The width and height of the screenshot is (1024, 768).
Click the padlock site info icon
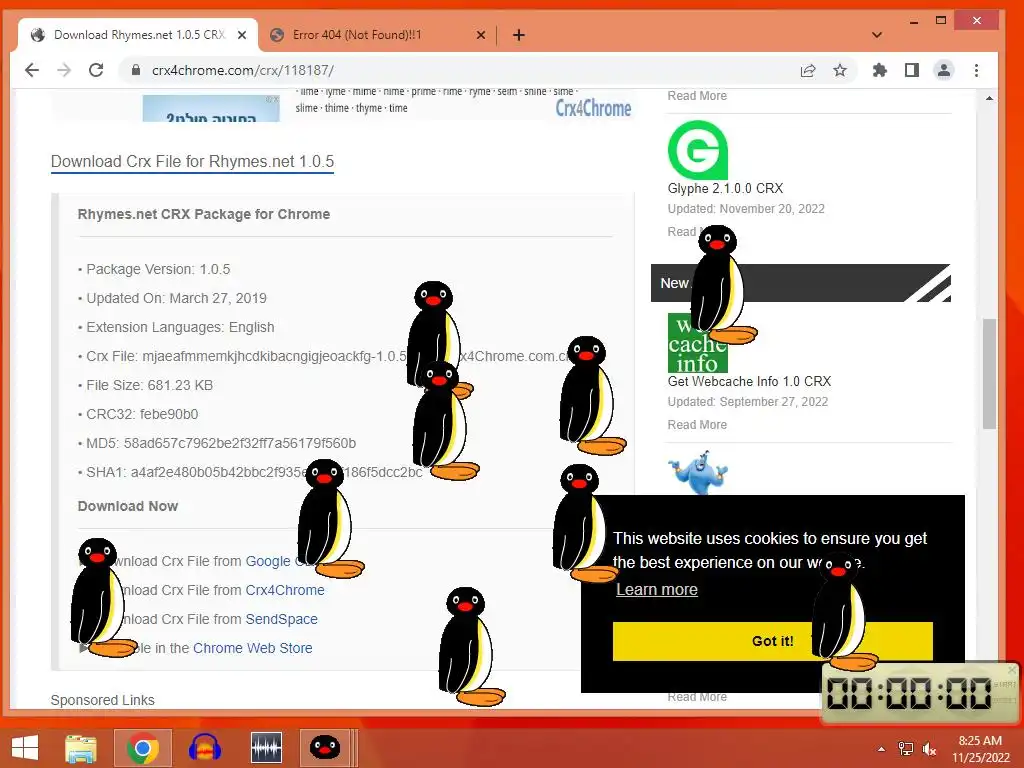pyautogui.click(x=136, y=70)
